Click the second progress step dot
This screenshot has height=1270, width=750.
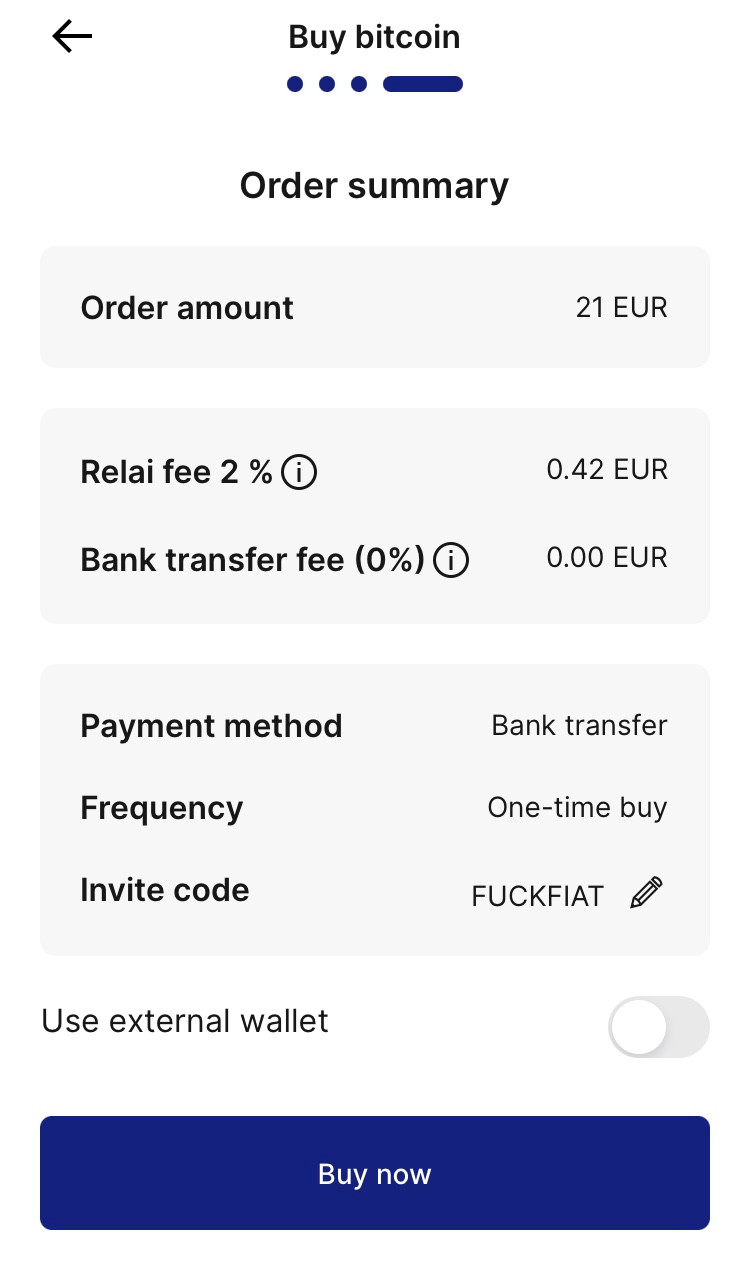coord(327,84)
